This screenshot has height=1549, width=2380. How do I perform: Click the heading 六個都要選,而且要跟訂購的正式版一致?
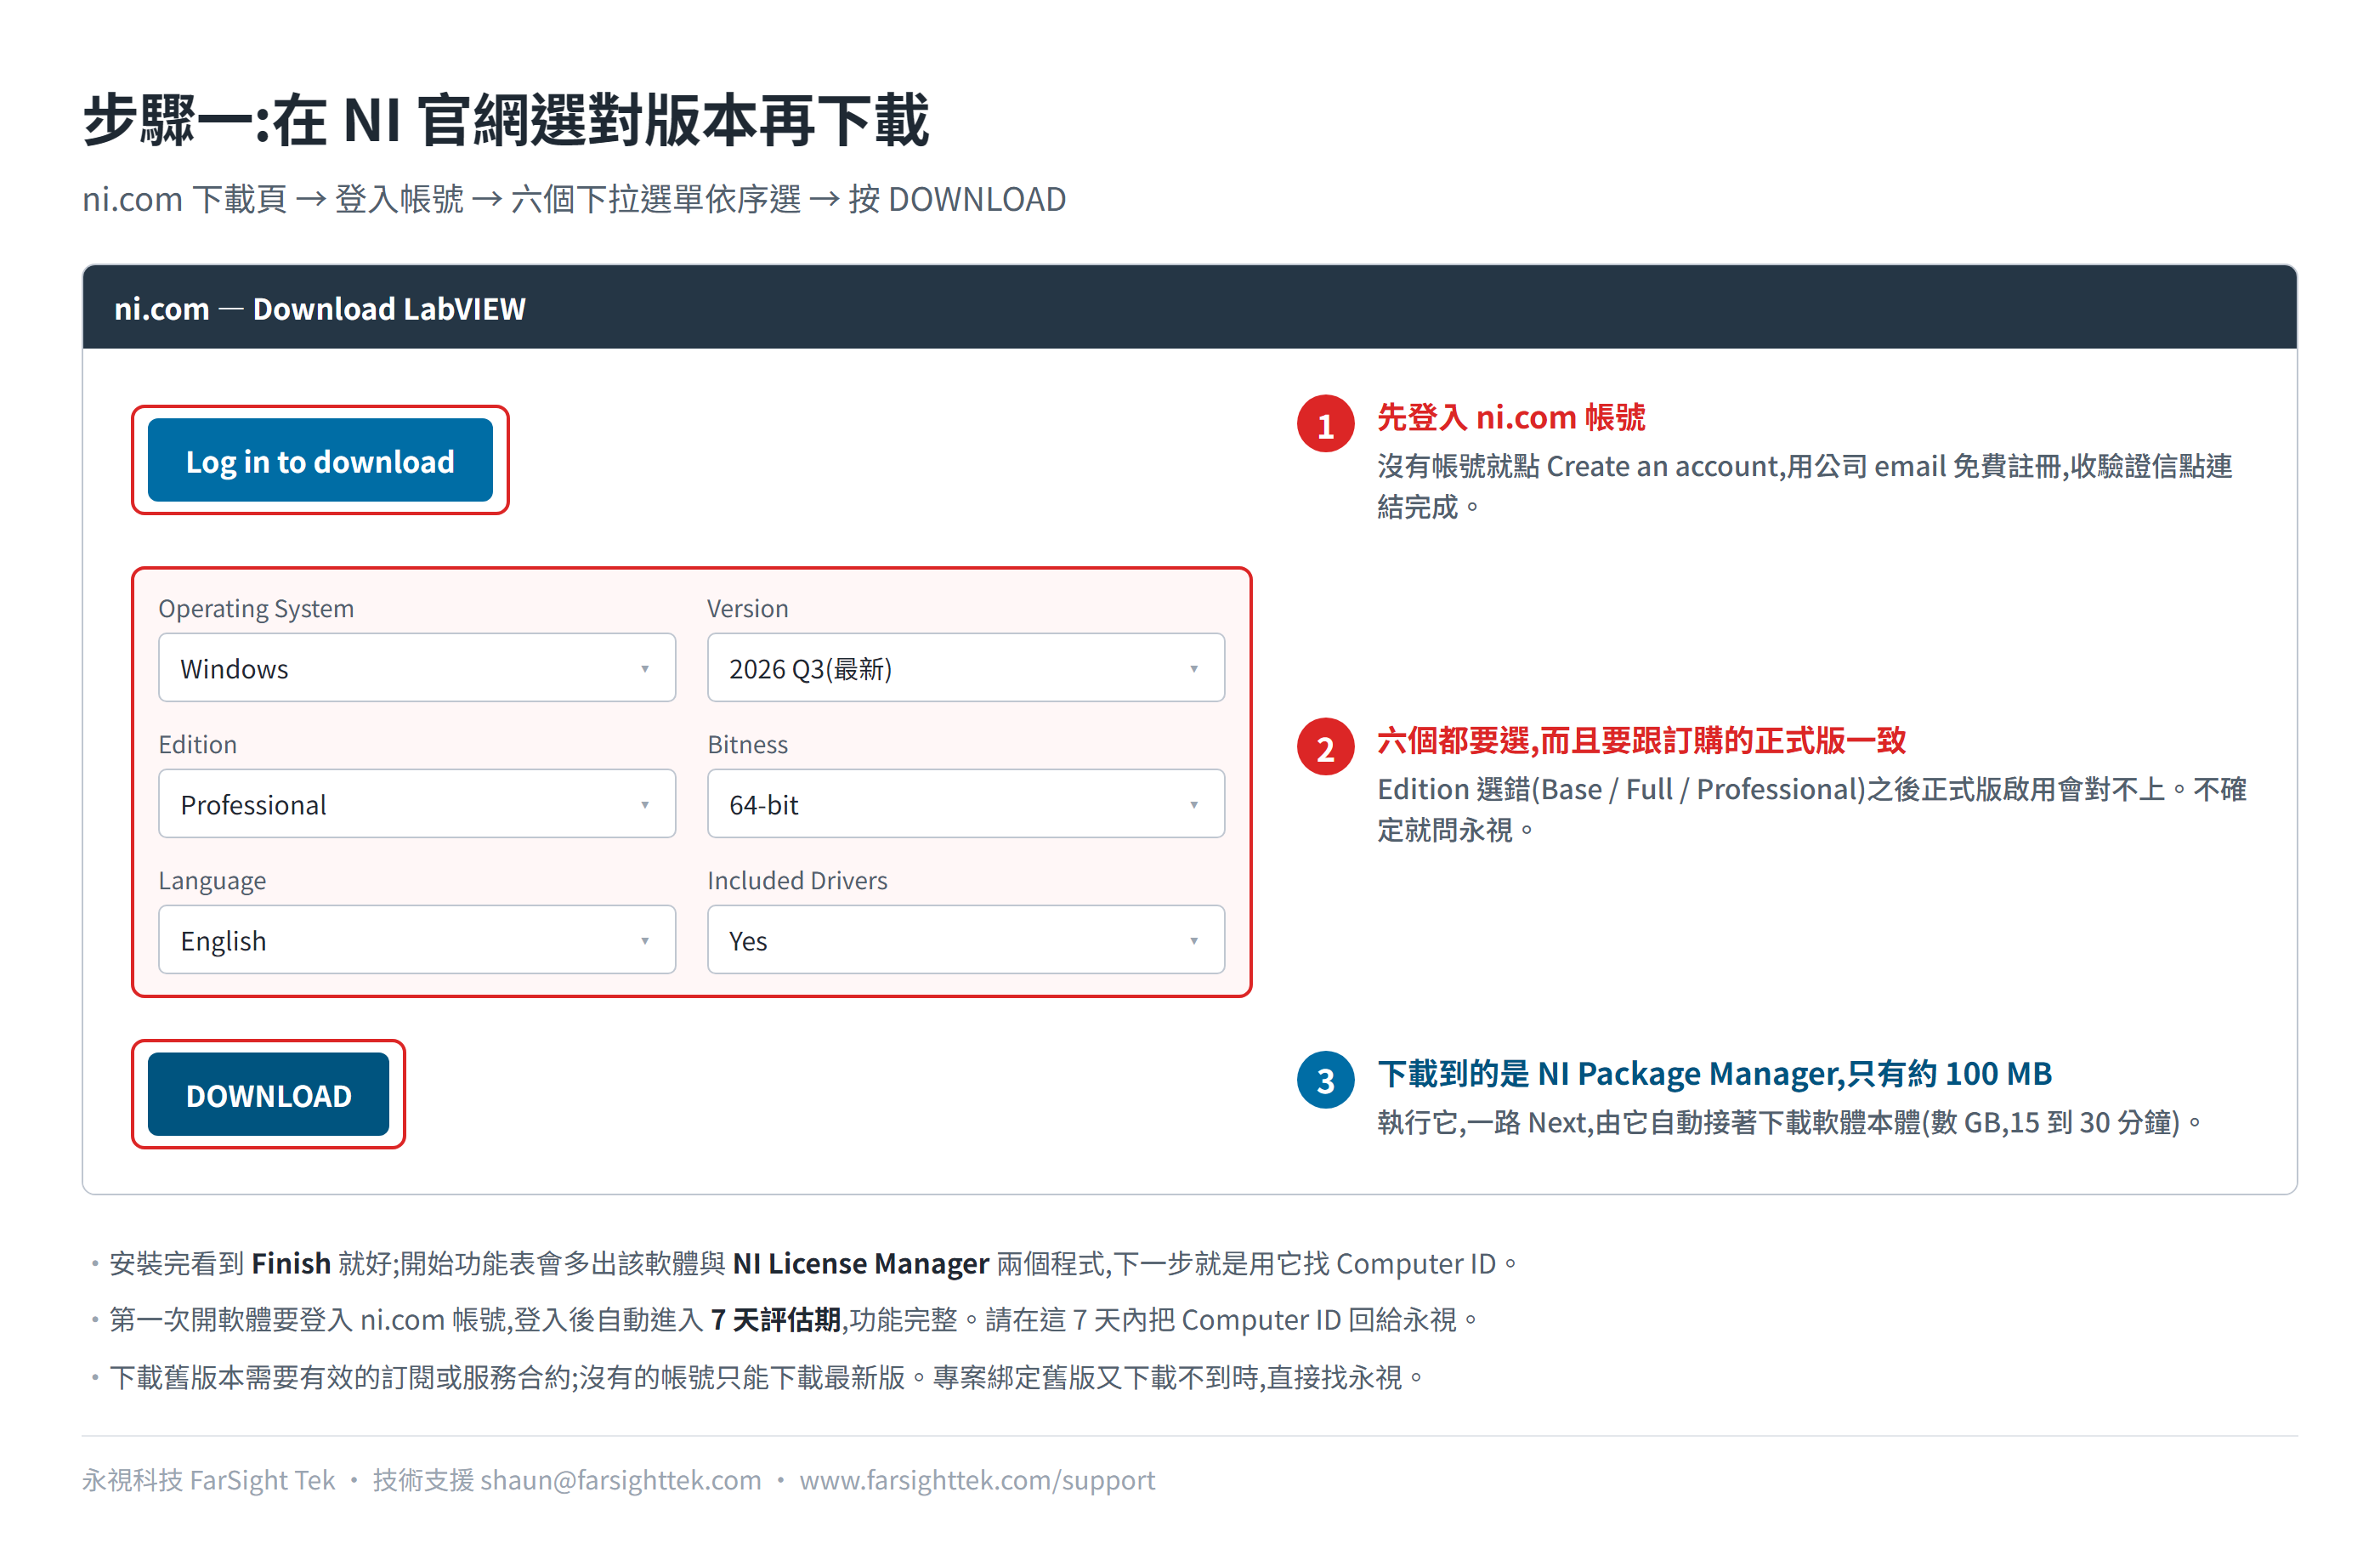click(x=1641, y=740)
